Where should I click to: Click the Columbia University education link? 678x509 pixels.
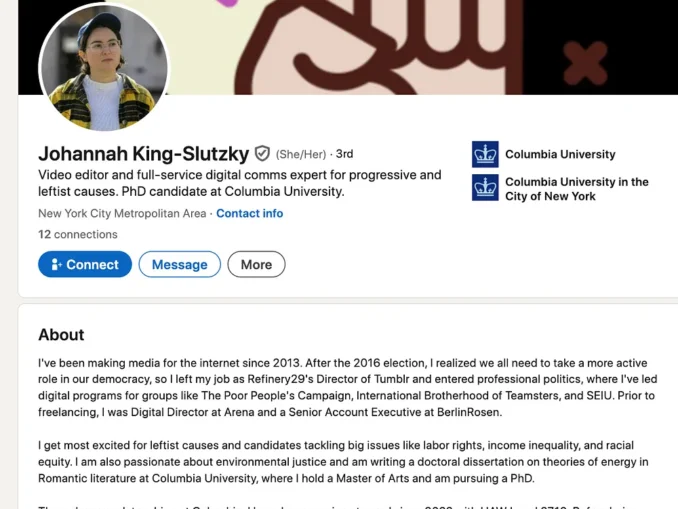click(x=560, y=154)
